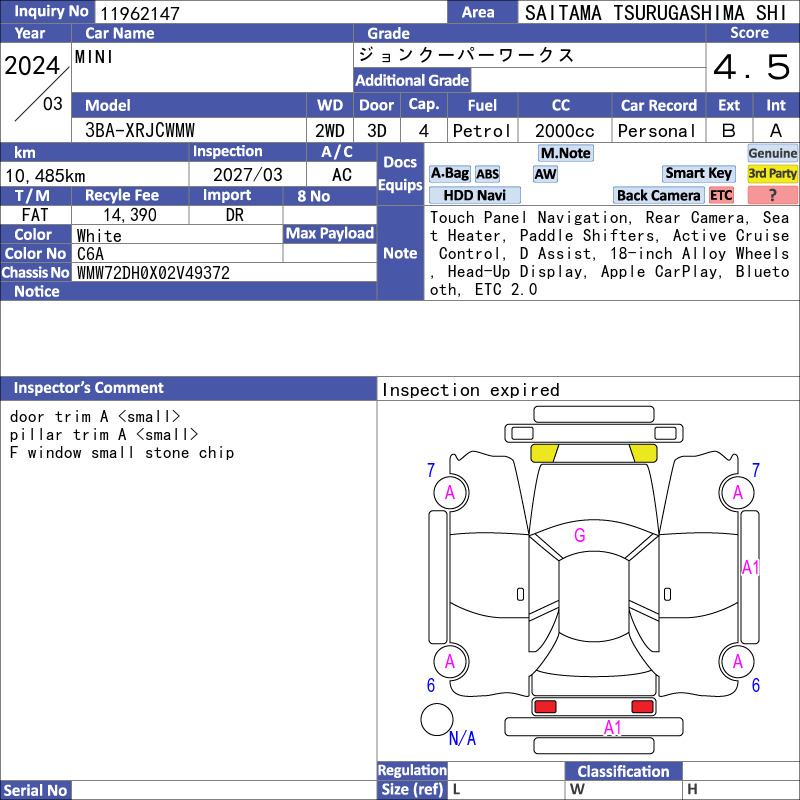This screenshot has height=800, width=800.
Task: Select the Petrol fuel value
Action: coord(481,131)
